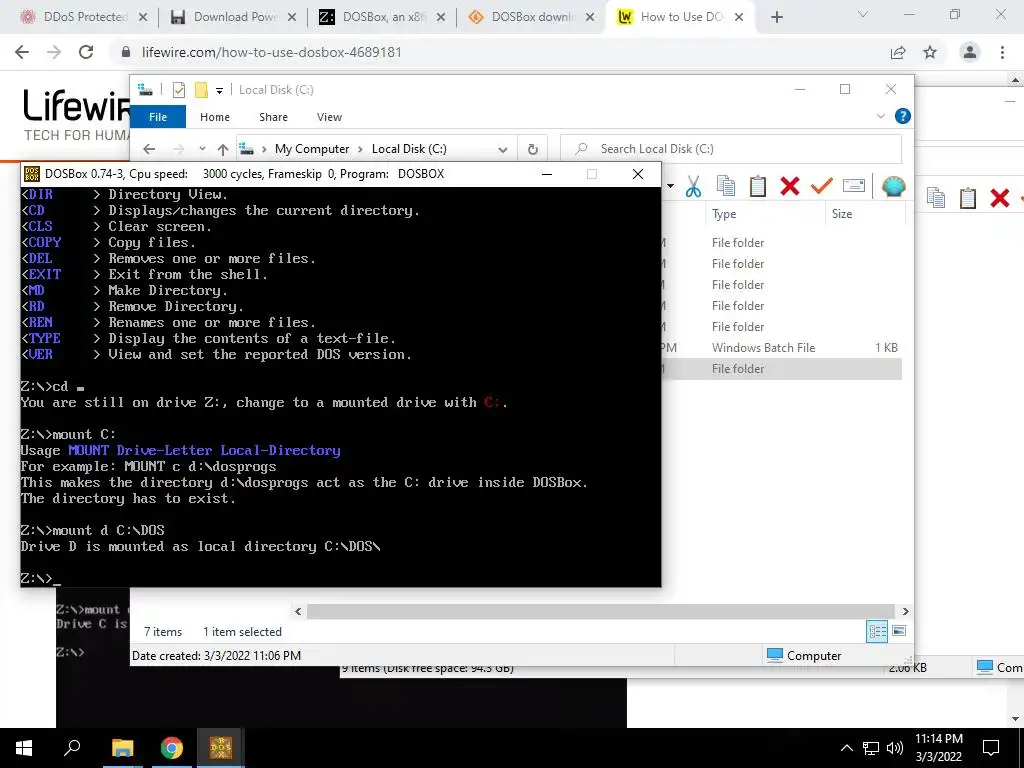This screenshot has height=768, width=1024.
Task: Click Local Disk (C:) breadcrumb segment
Action: 409,149
